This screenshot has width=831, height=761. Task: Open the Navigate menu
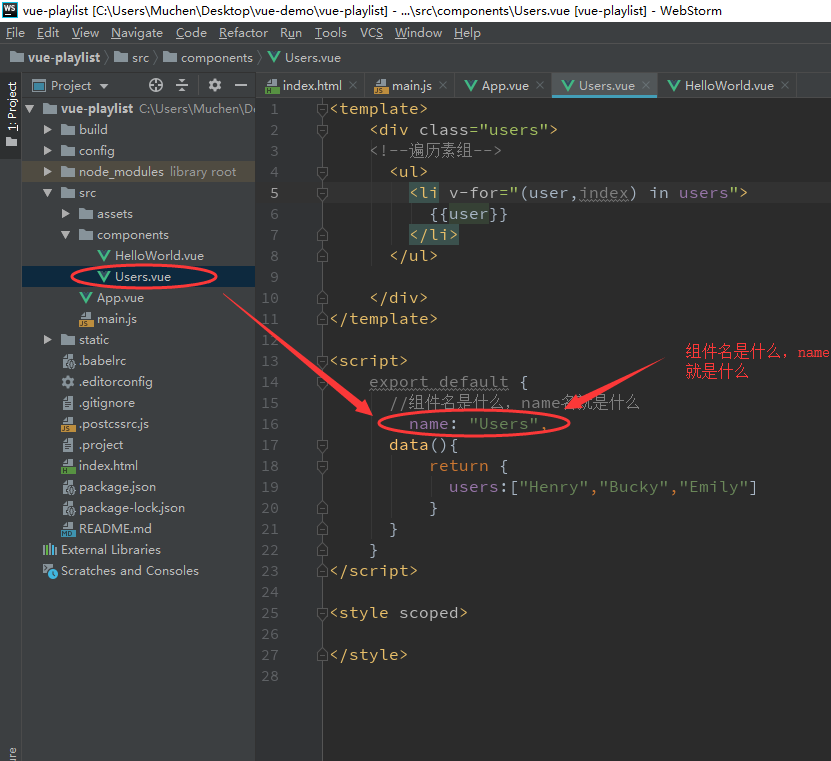(137, 33)
